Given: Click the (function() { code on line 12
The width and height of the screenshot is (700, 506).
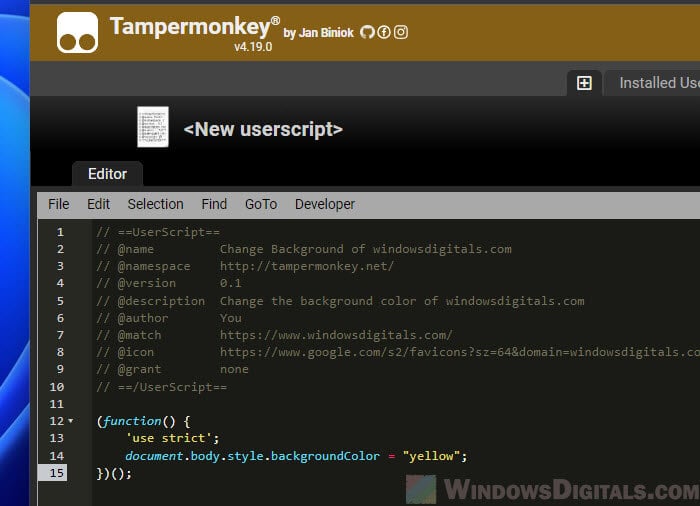Looking at the screenshot, I should pyautogui.click(x=144, y=421).
